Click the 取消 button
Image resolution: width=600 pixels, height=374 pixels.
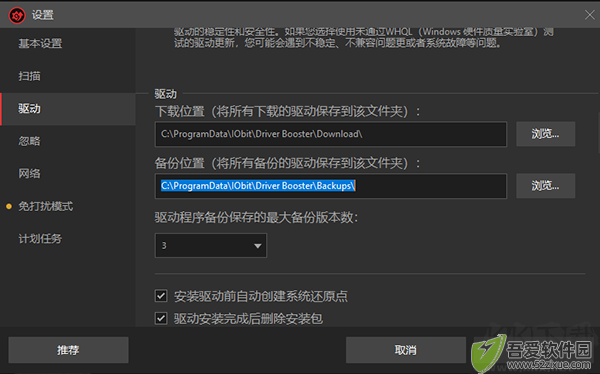406,350
